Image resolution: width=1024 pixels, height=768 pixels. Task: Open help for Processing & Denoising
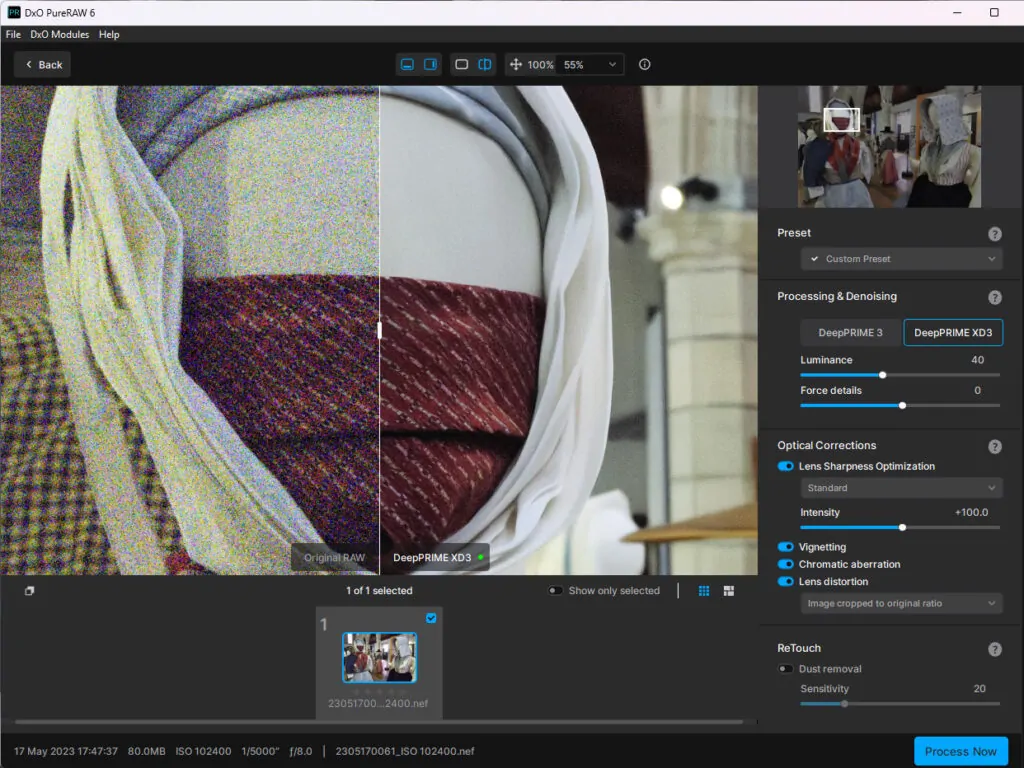(994, 297)
